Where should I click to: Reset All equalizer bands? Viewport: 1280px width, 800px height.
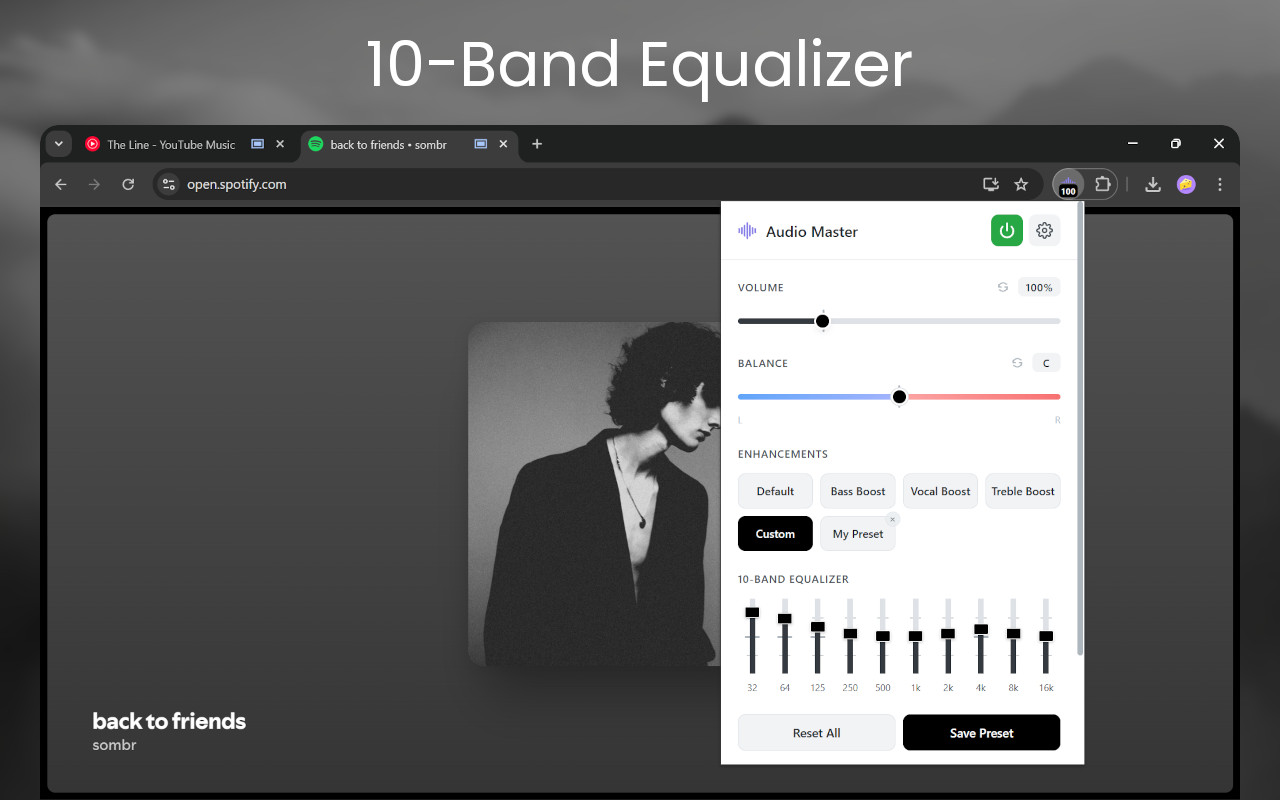coord(816,732)
